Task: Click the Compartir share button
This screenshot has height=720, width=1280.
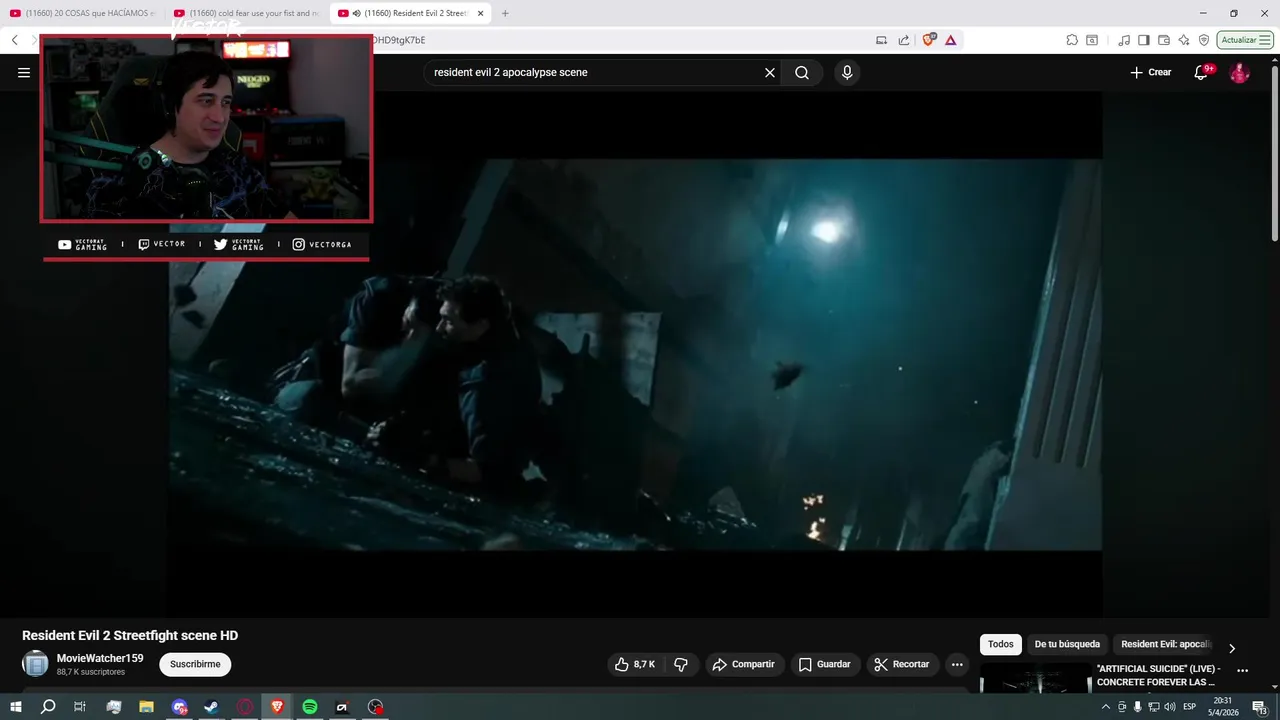Action: coord(744,664)
